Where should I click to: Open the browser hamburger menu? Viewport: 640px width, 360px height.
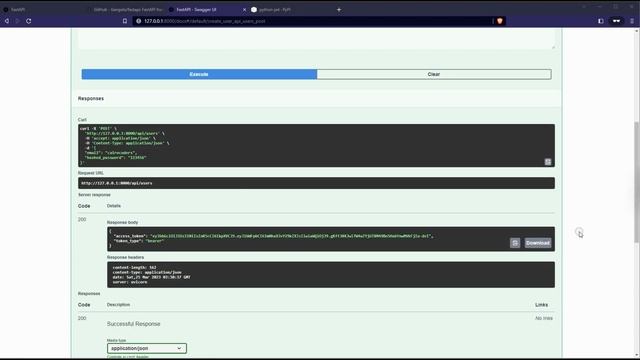pyautogui.click(x=632, y=21)
